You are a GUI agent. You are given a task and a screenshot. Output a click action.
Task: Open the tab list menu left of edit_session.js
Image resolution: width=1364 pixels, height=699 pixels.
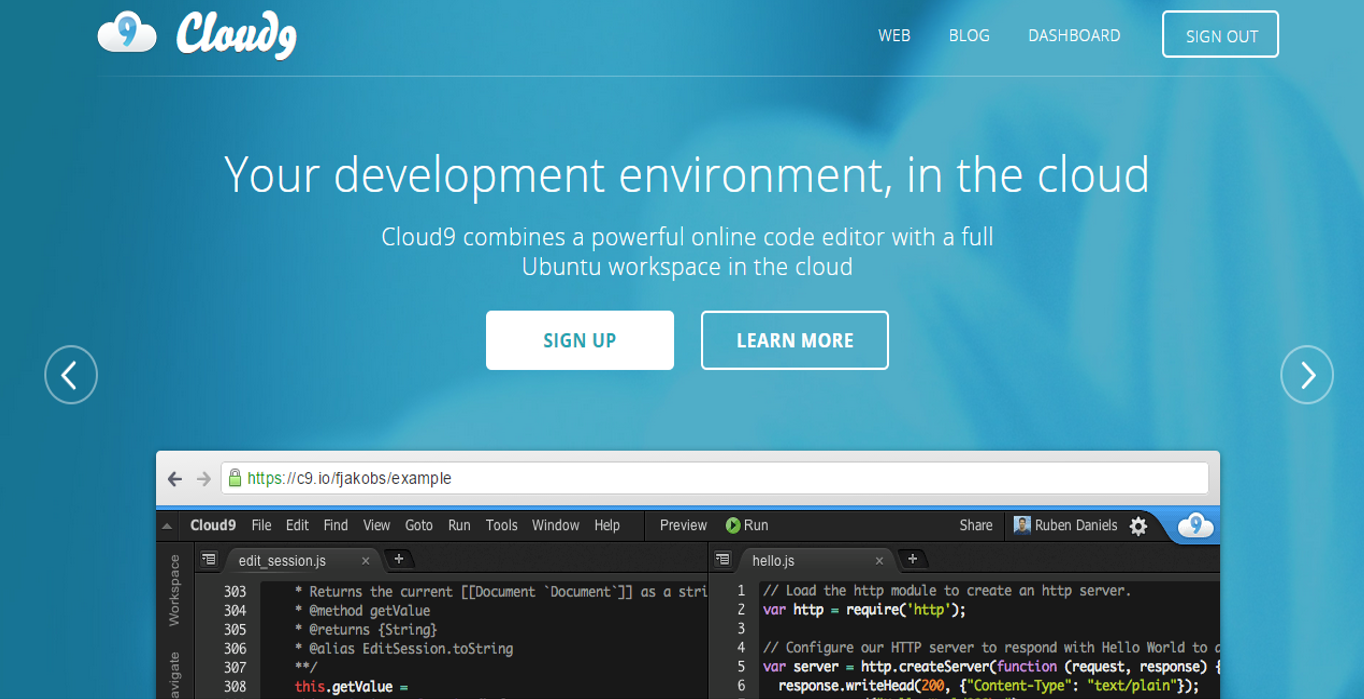click(x=208, y=559)
